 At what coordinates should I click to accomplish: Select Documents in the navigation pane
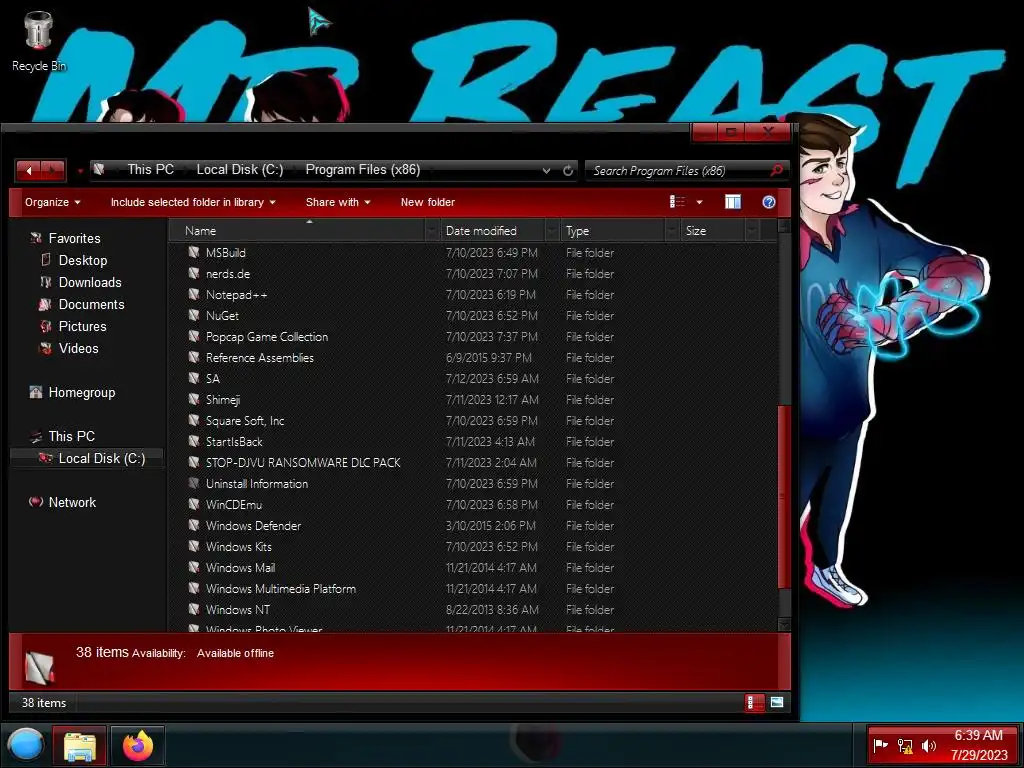(x=91, y=304)
